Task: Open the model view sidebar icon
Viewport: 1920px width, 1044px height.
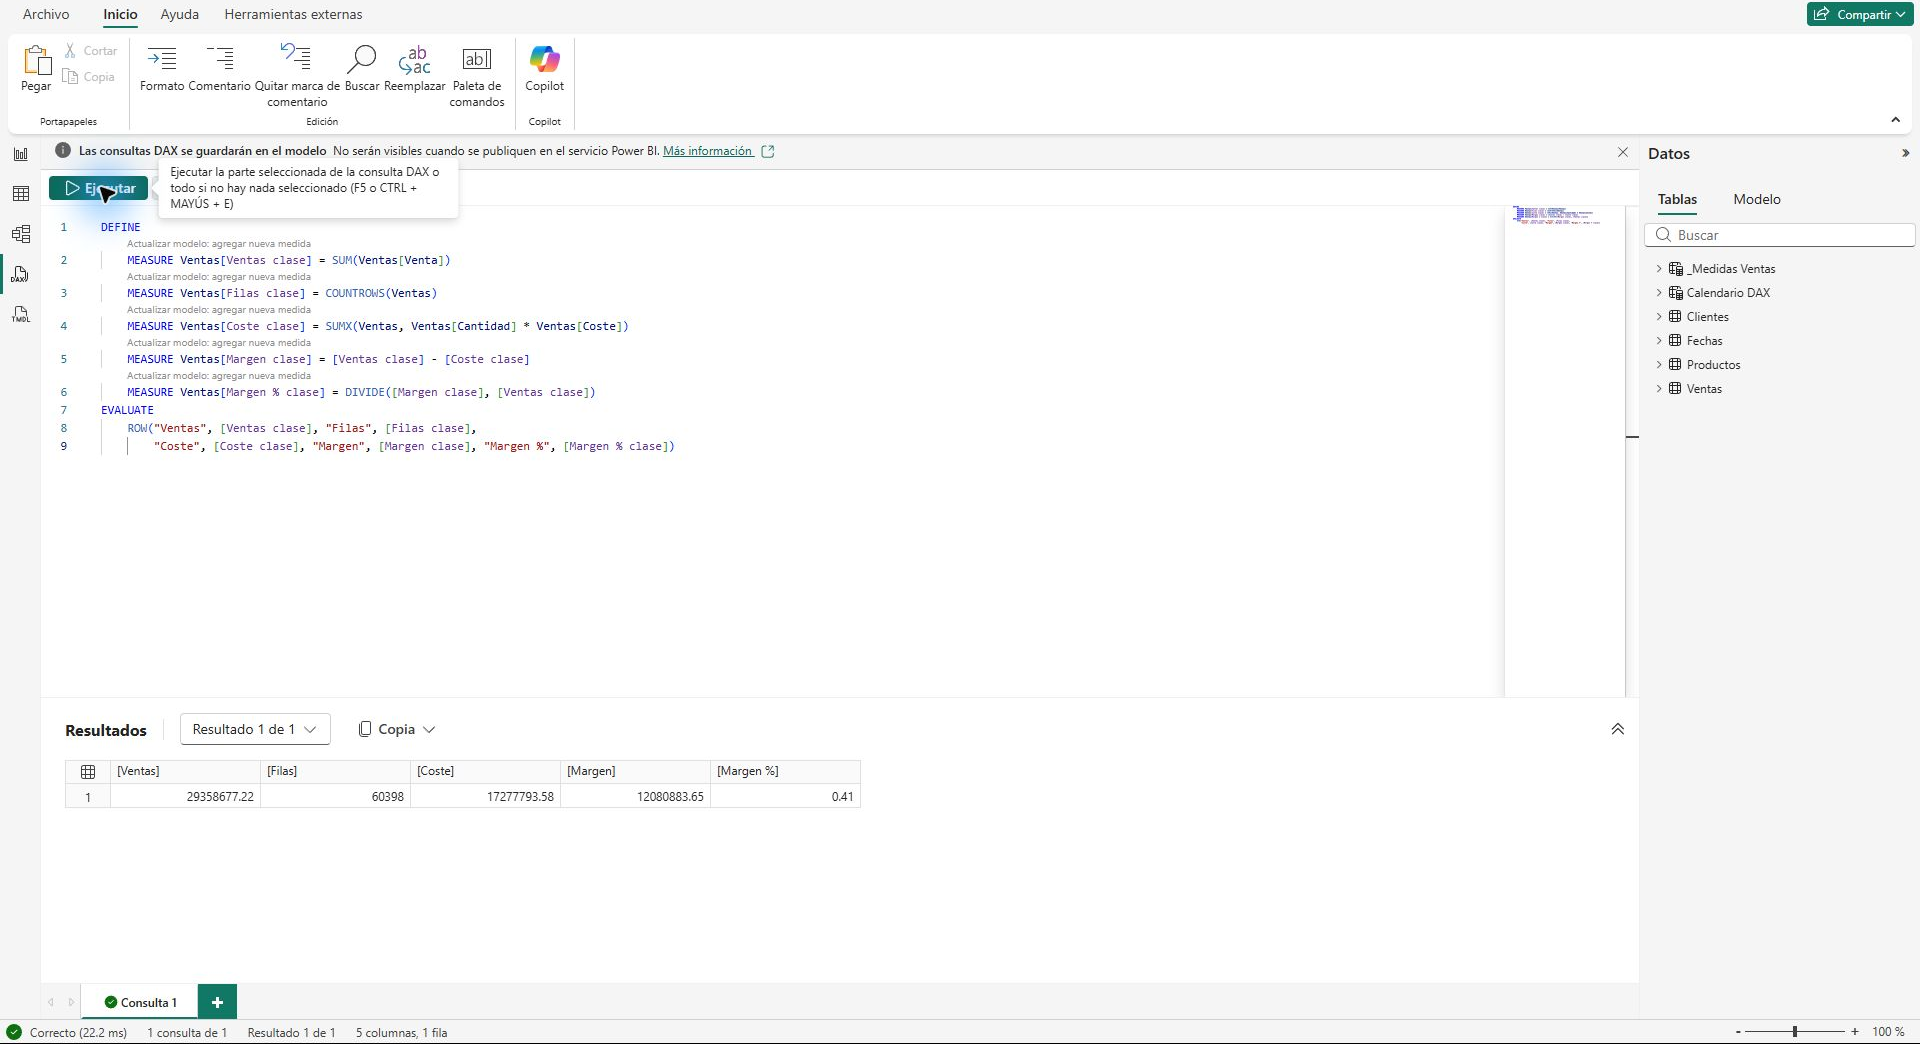Action: tap(21, 234)
